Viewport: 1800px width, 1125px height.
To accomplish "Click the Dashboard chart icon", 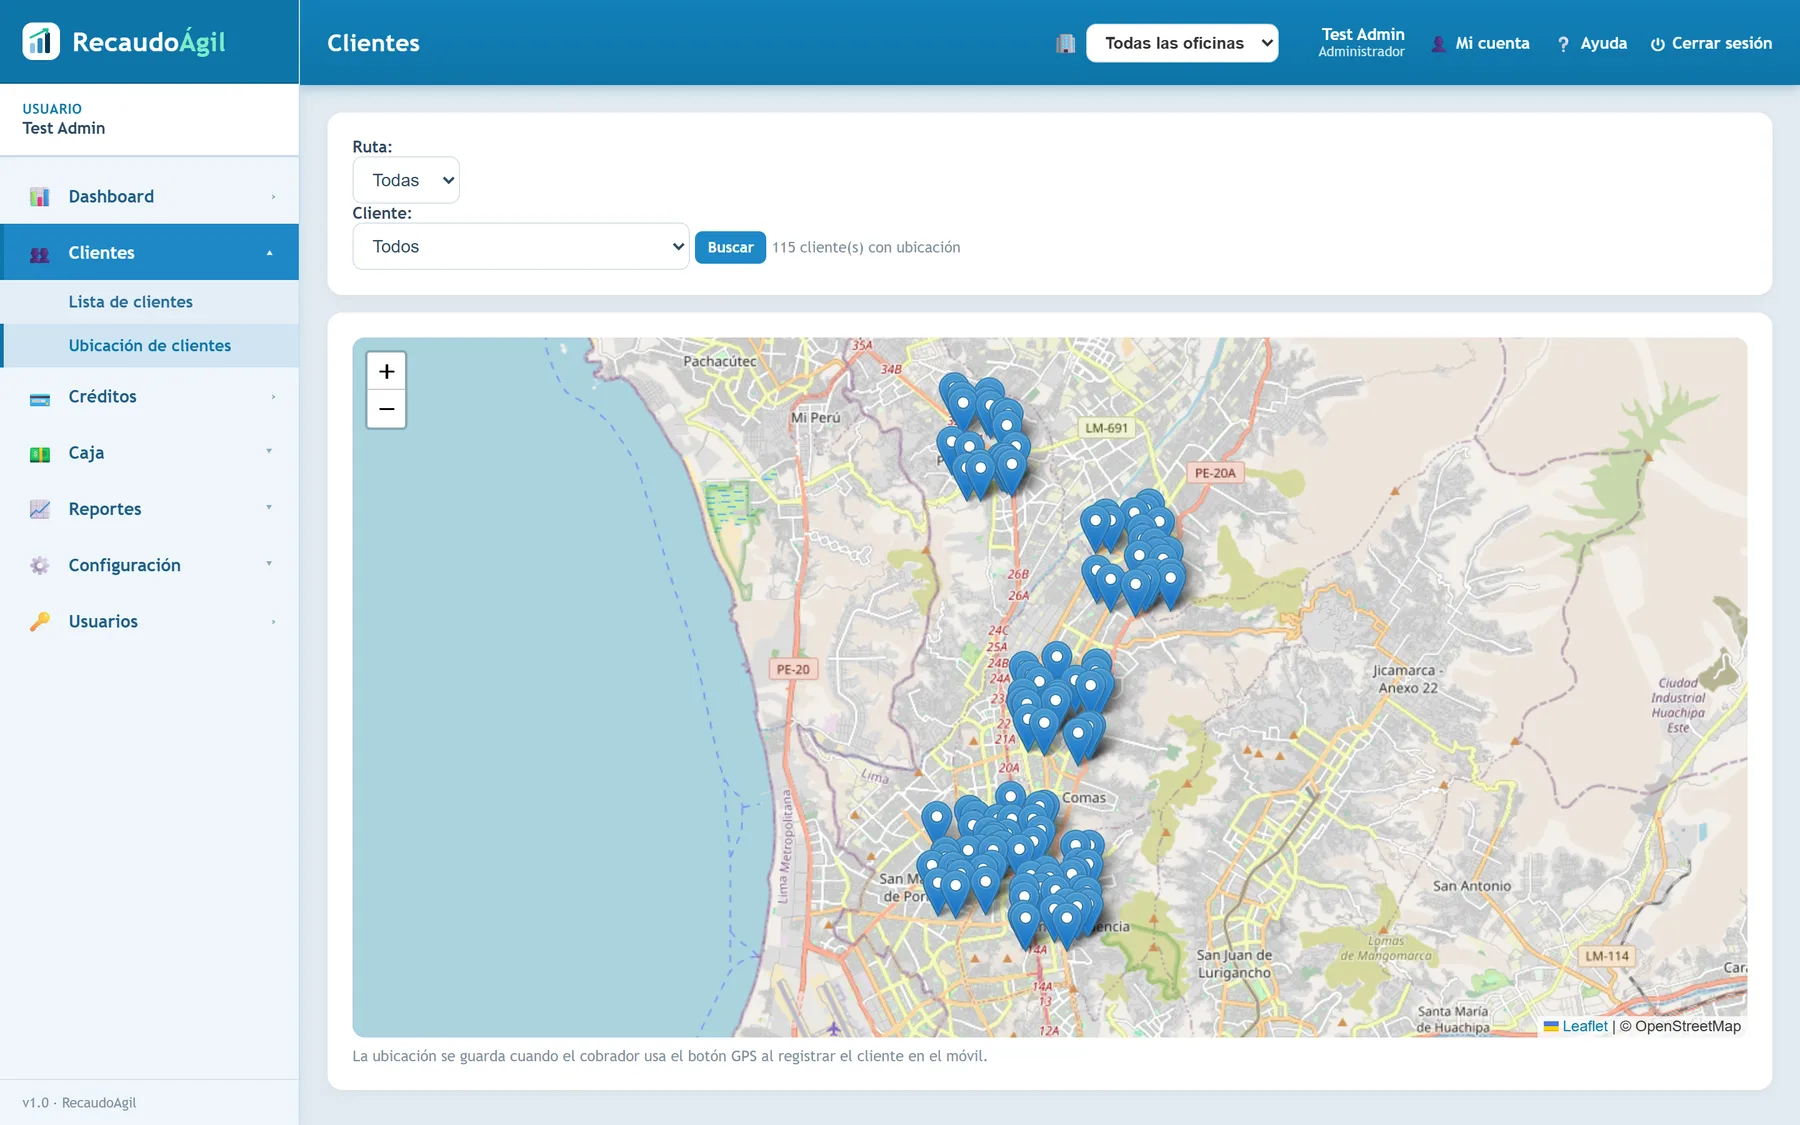I will [x=40, y=197].
